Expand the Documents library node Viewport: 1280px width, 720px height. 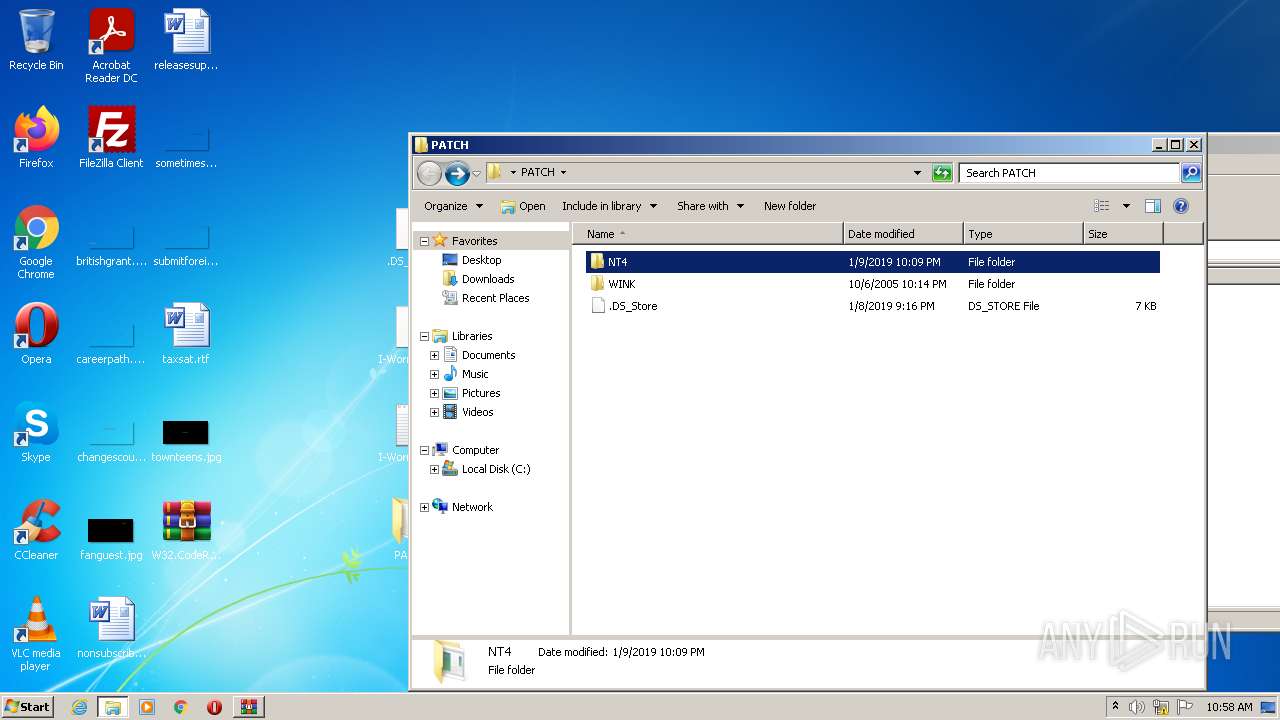(434, 355)
